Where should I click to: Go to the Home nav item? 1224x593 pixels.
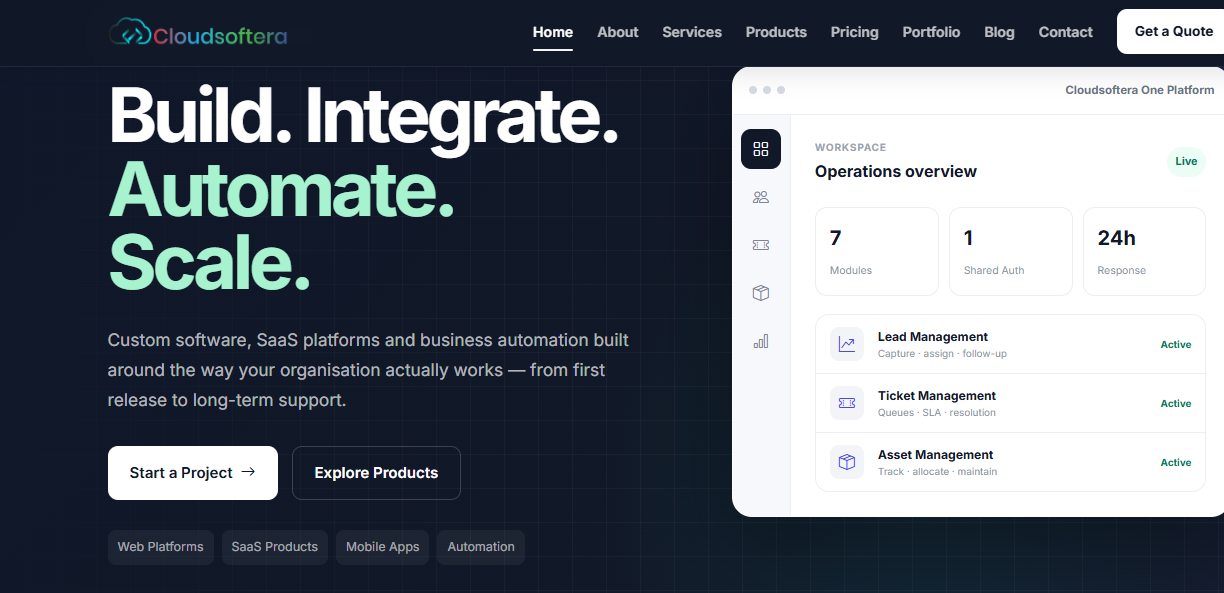(x=553, y=32)
